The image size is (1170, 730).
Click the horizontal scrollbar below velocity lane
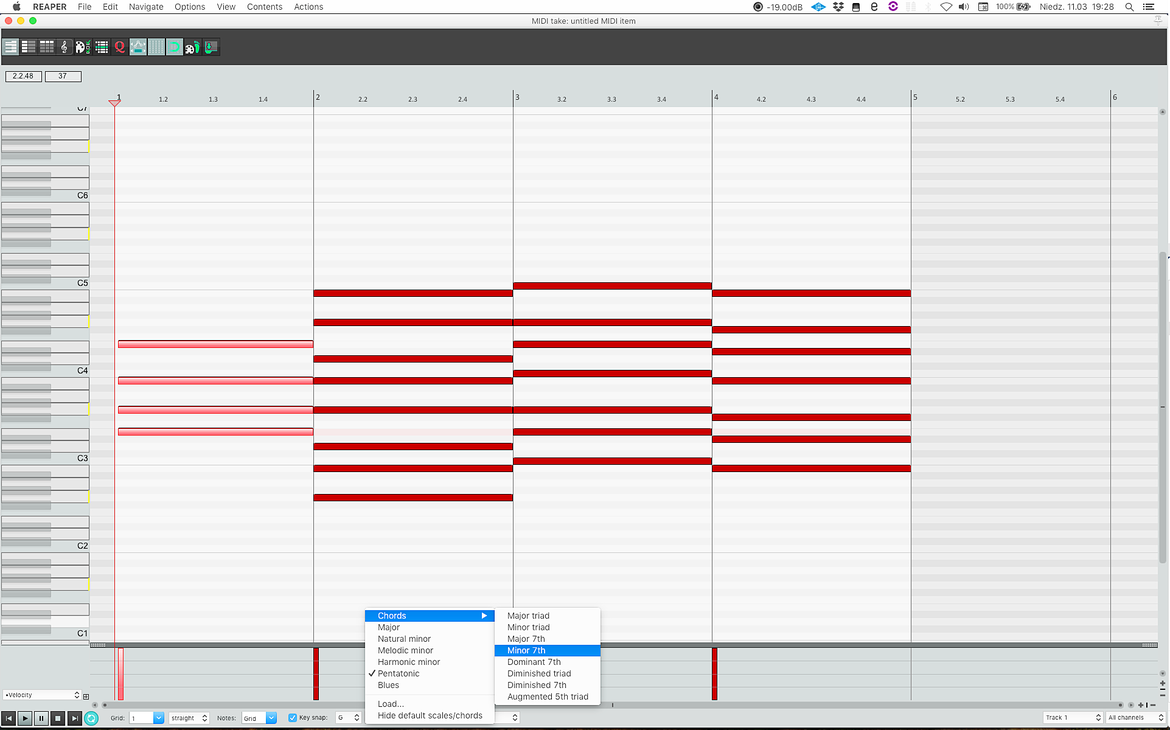pyautogui.click(x=612, y=705)
